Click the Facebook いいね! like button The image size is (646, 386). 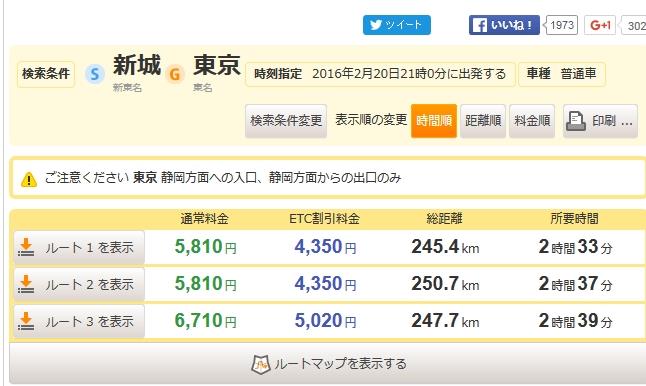pos(504,25)
